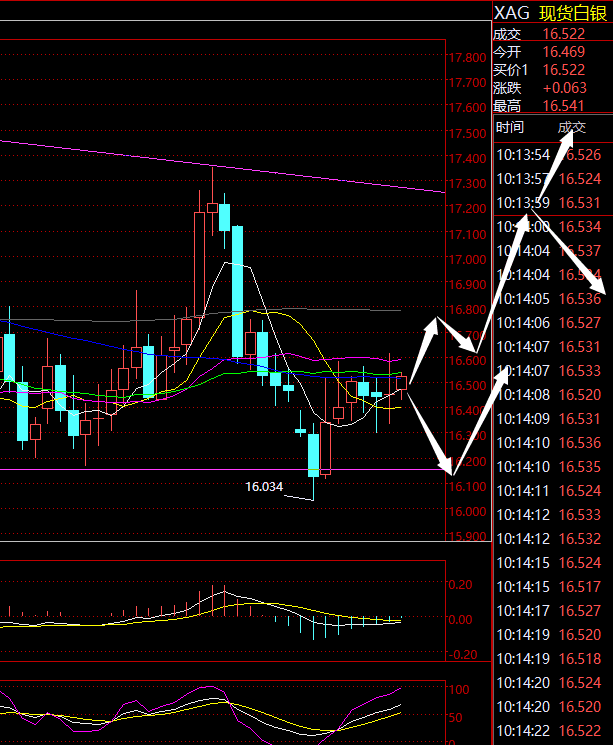Image resolution: width=613 pixels, height=745 pixels.
Task: Click the 50 level on oscillator axis
Action: 455,717
